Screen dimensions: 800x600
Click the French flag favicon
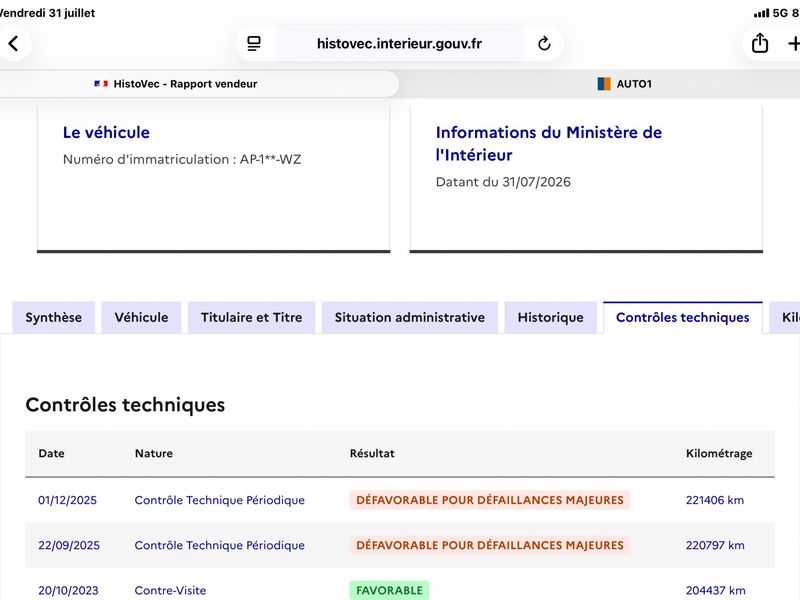tap(101, 84)
